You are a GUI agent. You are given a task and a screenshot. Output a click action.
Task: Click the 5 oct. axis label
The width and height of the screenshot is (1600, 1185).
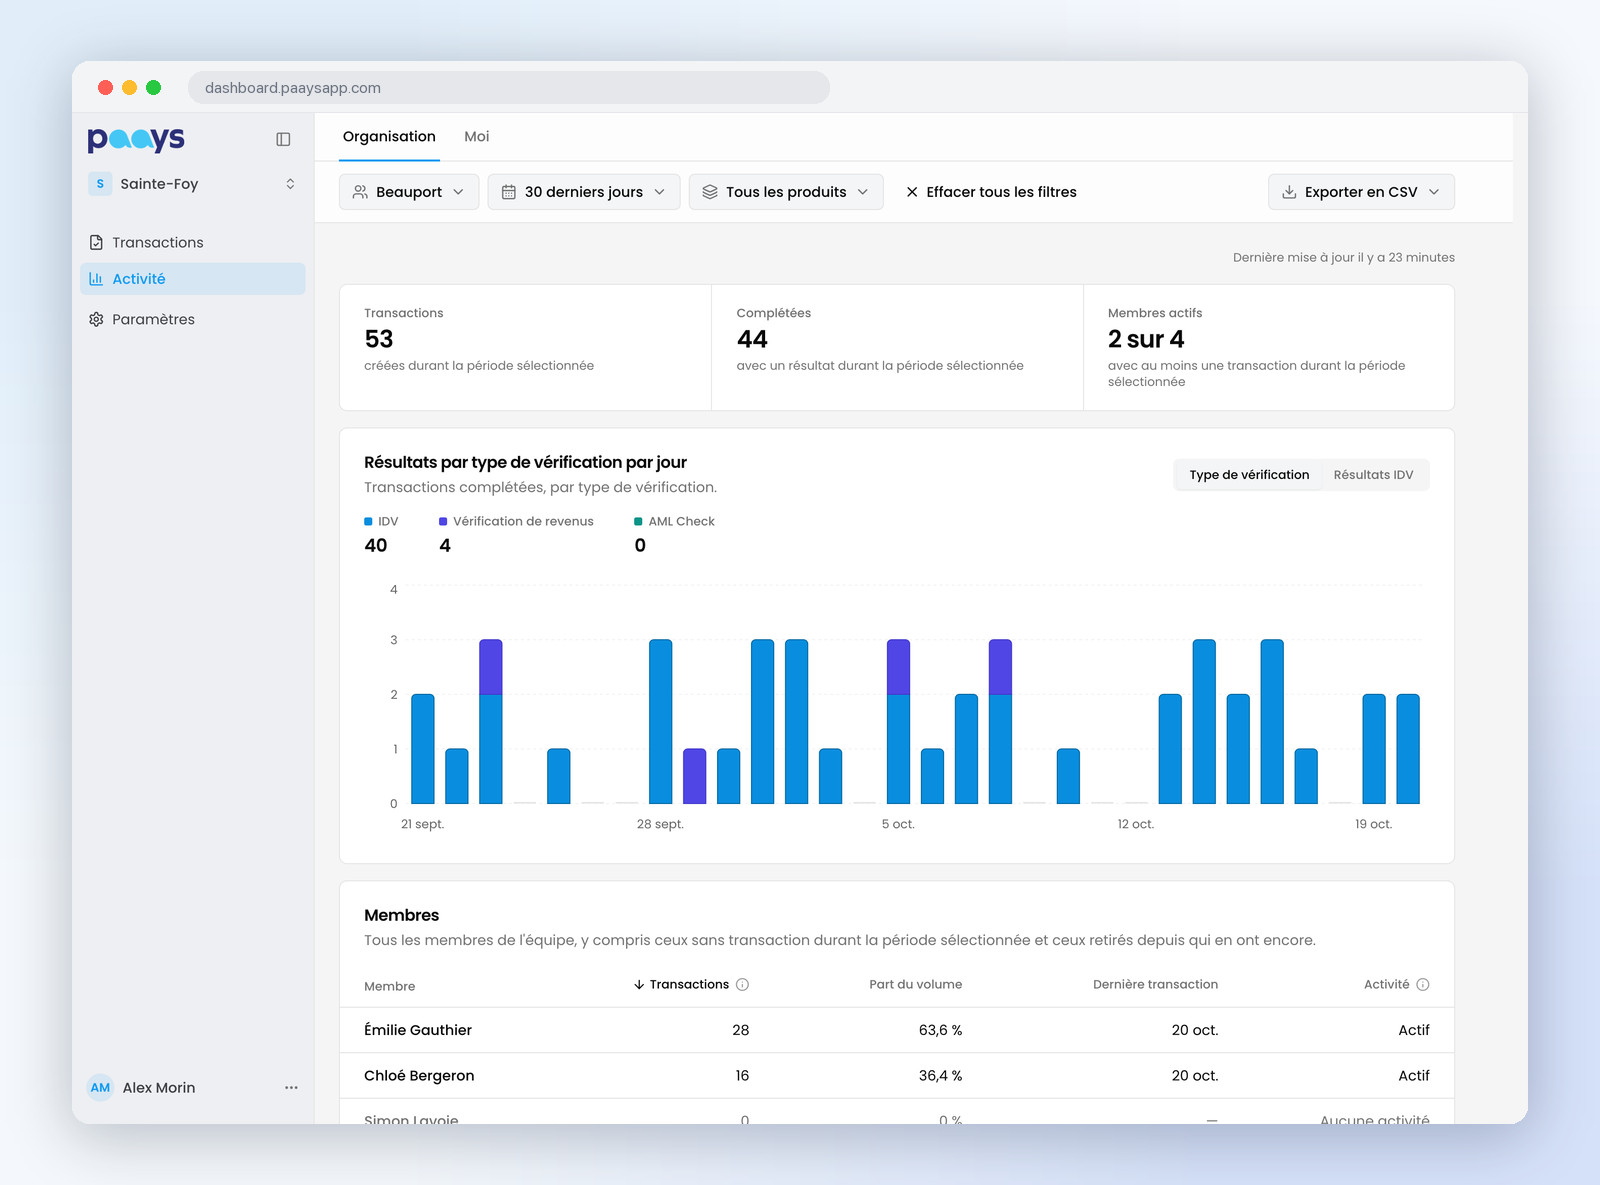click(898, 825)
